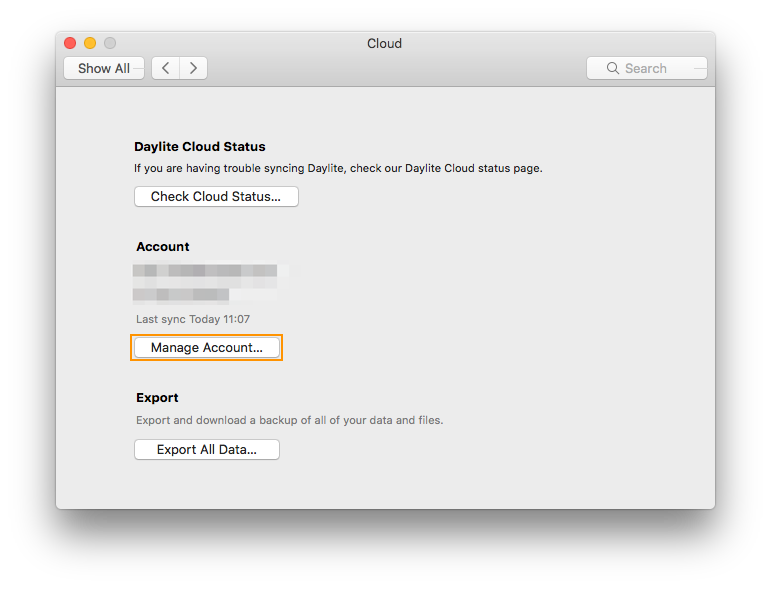Click the Show All button
The height and width of the screenshot is (589, 771).
click(104, 68)
